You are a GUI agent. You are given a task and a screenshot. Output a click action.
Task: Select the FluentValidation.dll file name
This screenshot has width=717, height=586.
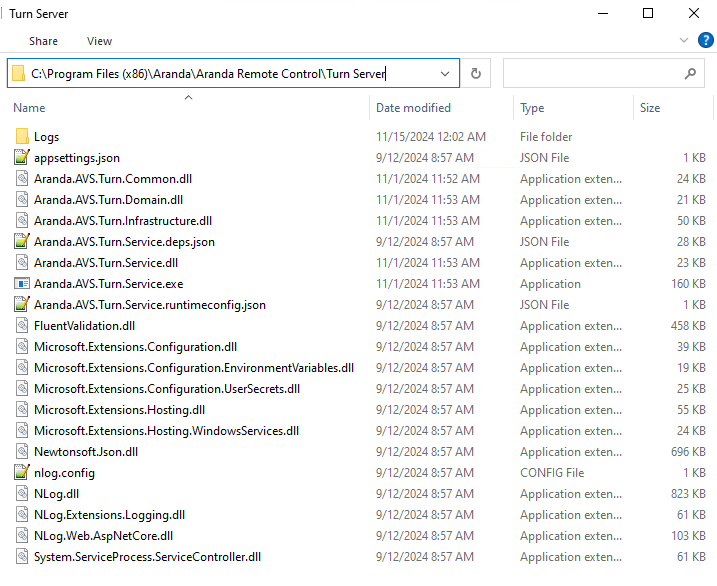tap(84, 326)
